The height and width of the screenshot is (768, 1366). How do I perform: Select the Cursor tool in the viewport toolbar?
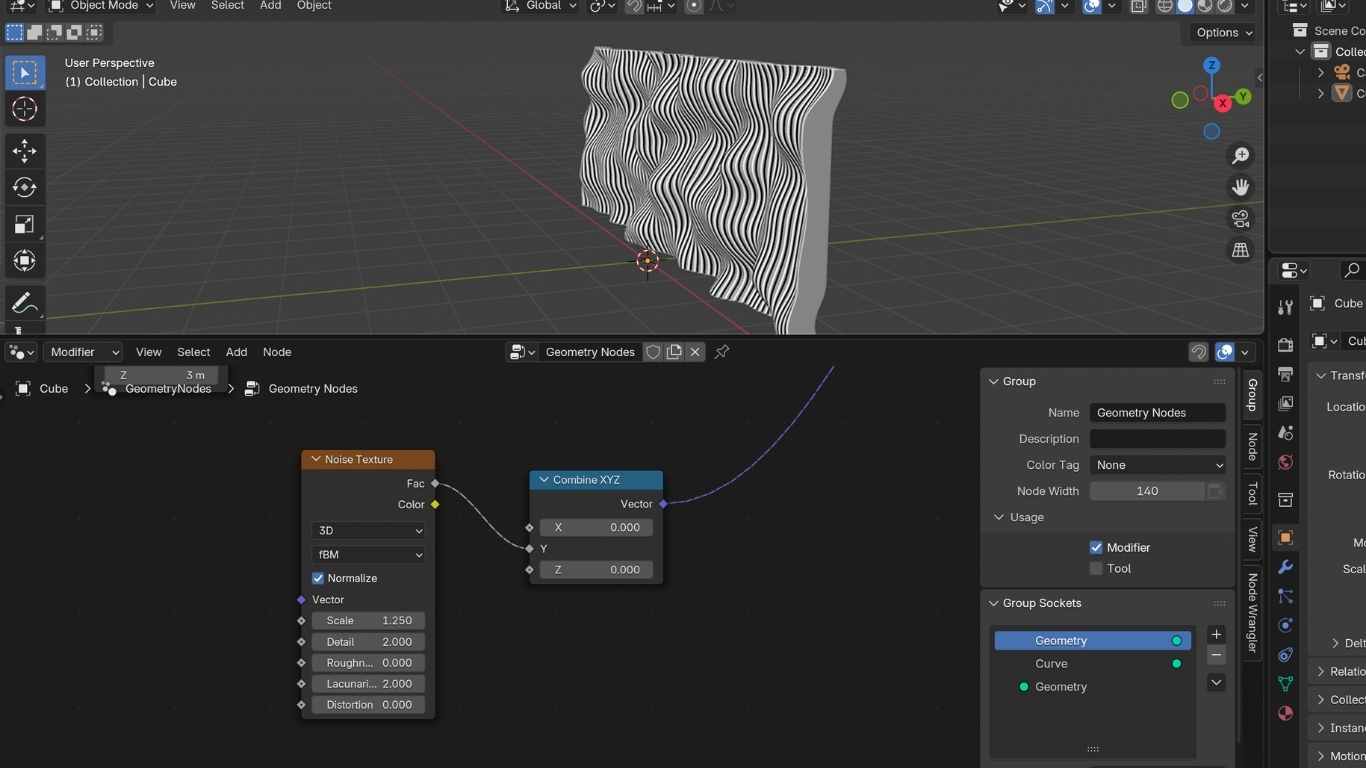pyautogui.click(x=24, y=109)
